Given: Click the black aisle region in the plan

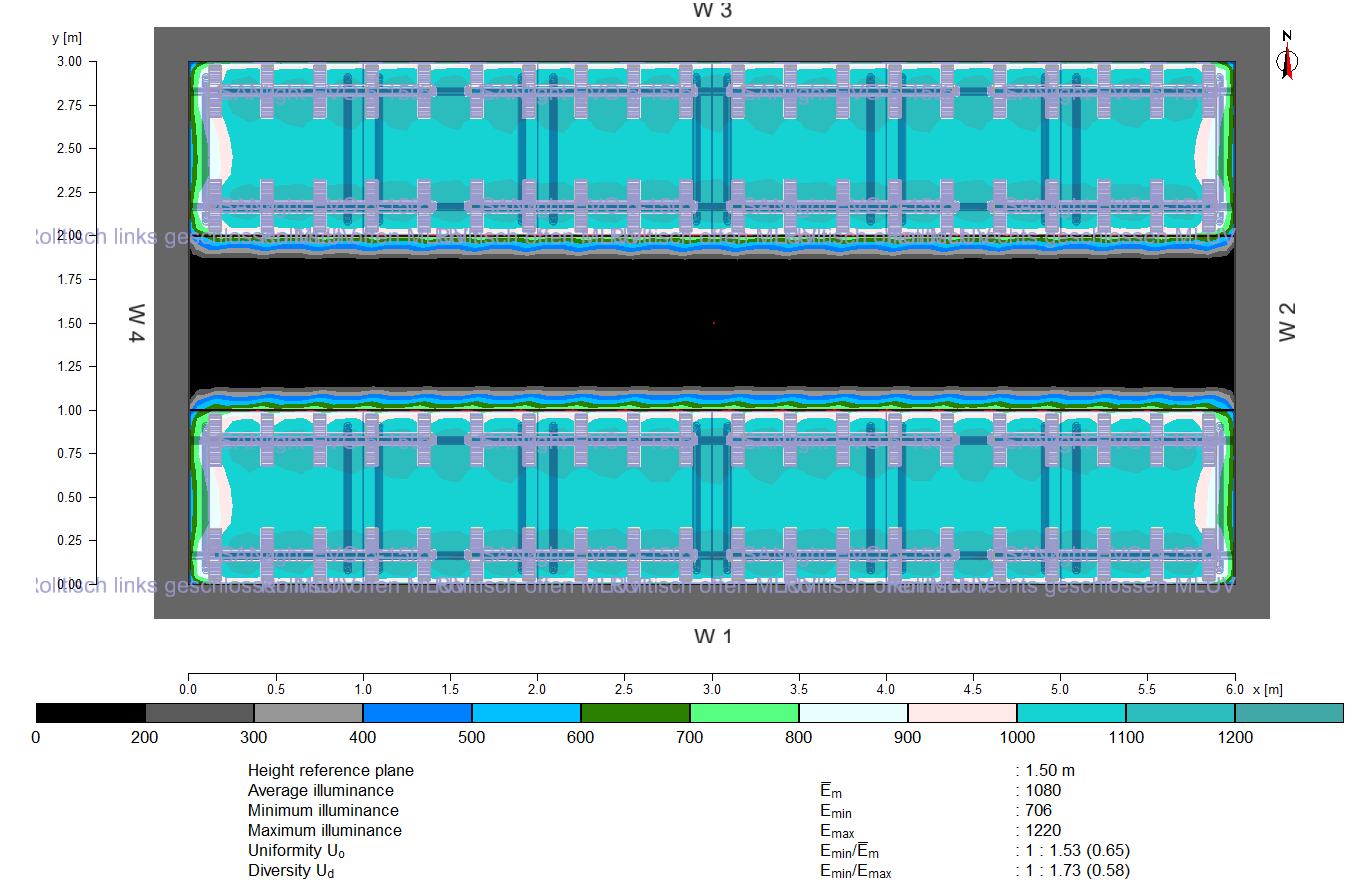Looking at the screenshot, I should click(712, 323).
